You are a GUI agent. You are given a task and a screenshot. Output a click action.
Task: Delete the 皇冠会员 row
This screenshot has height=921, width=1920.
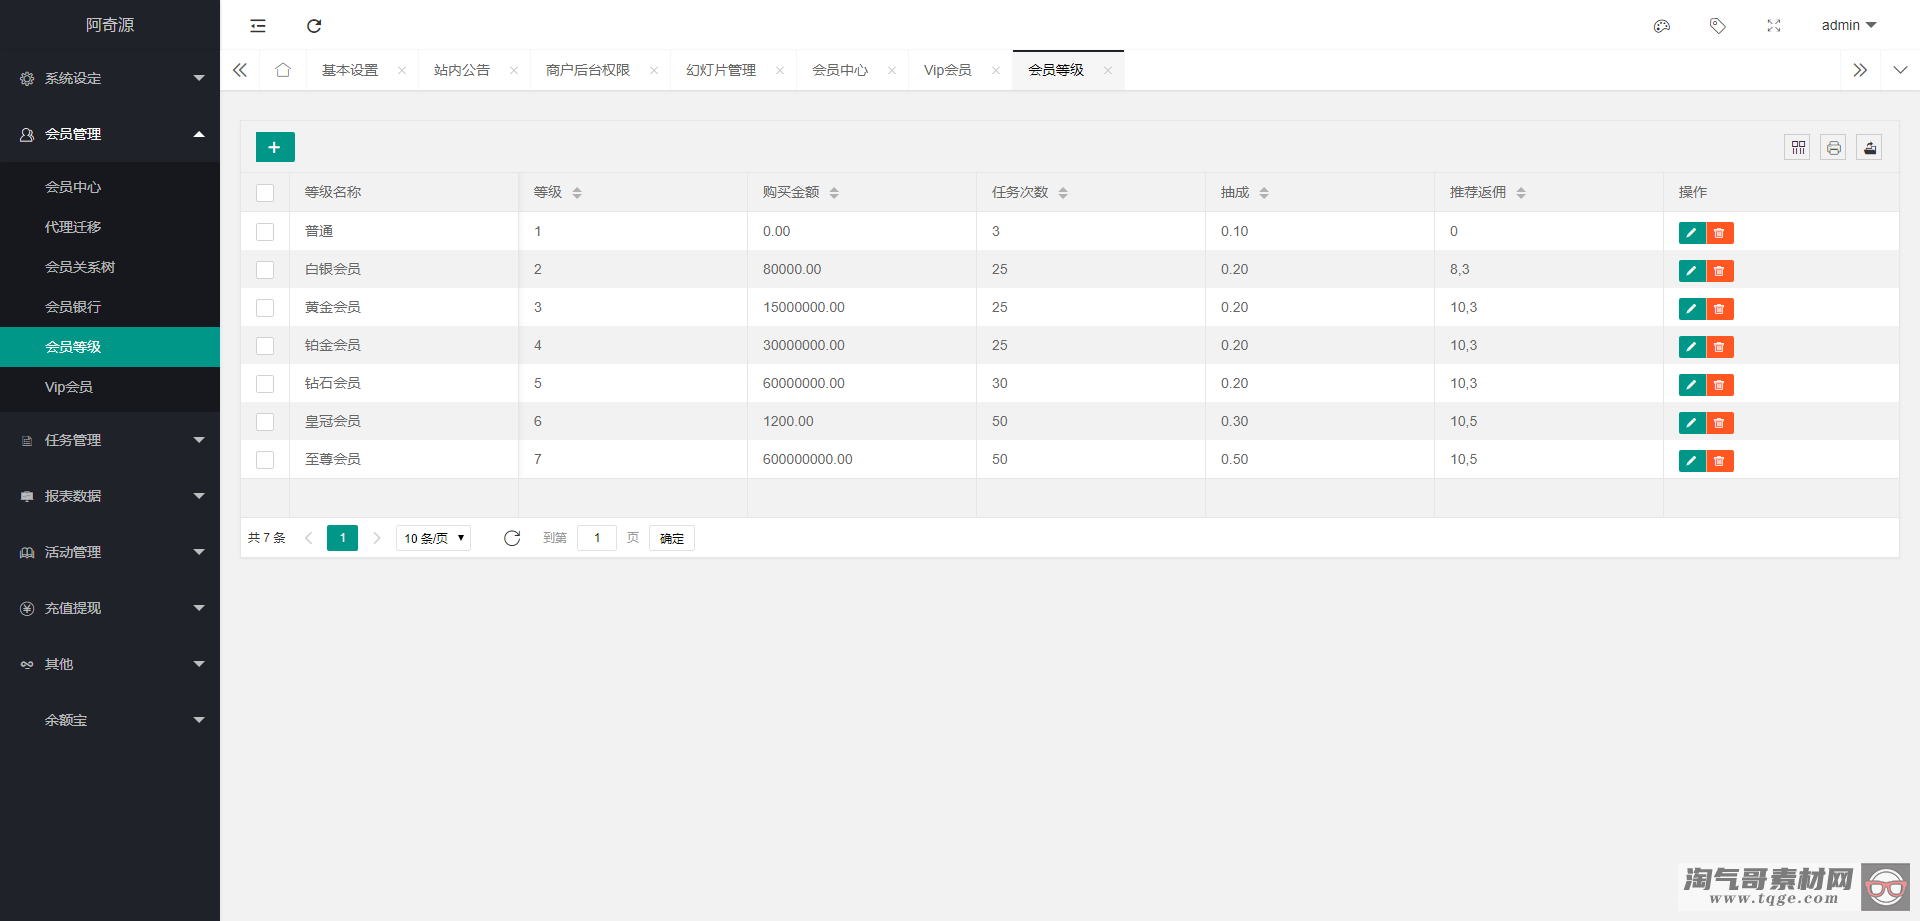tap(1720, 423)
